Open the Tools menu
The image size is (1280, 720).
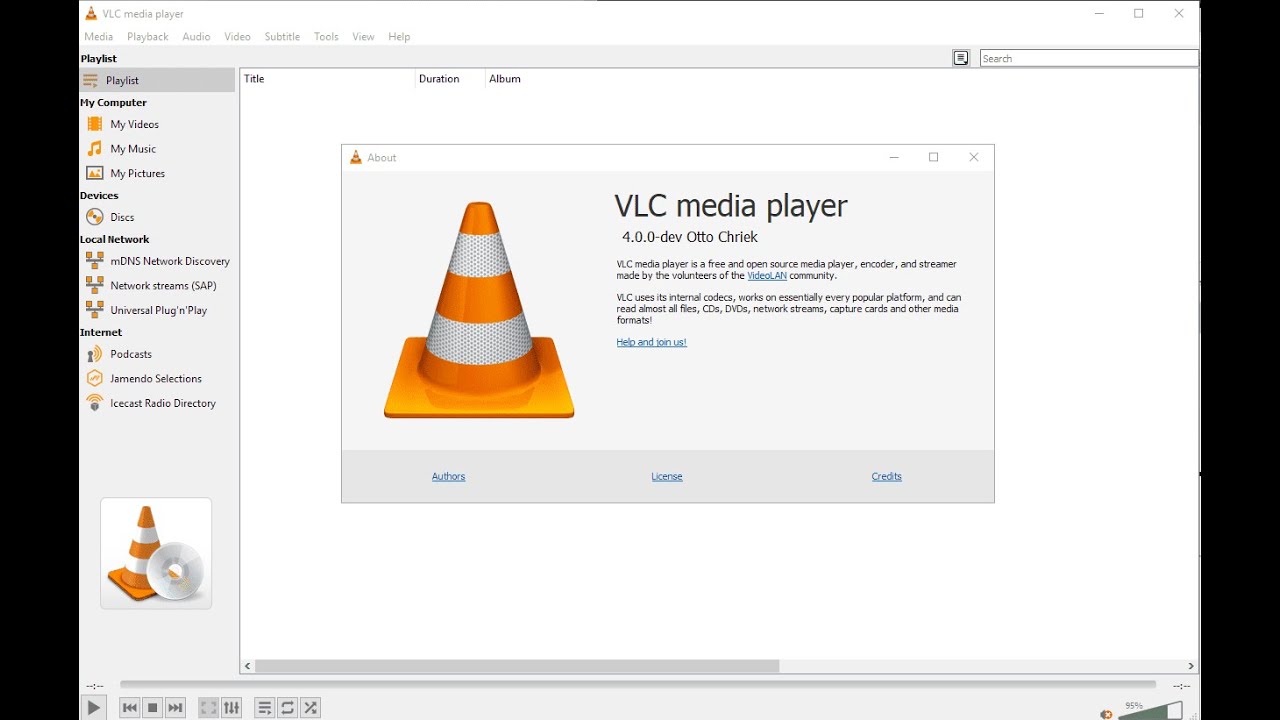326,37
